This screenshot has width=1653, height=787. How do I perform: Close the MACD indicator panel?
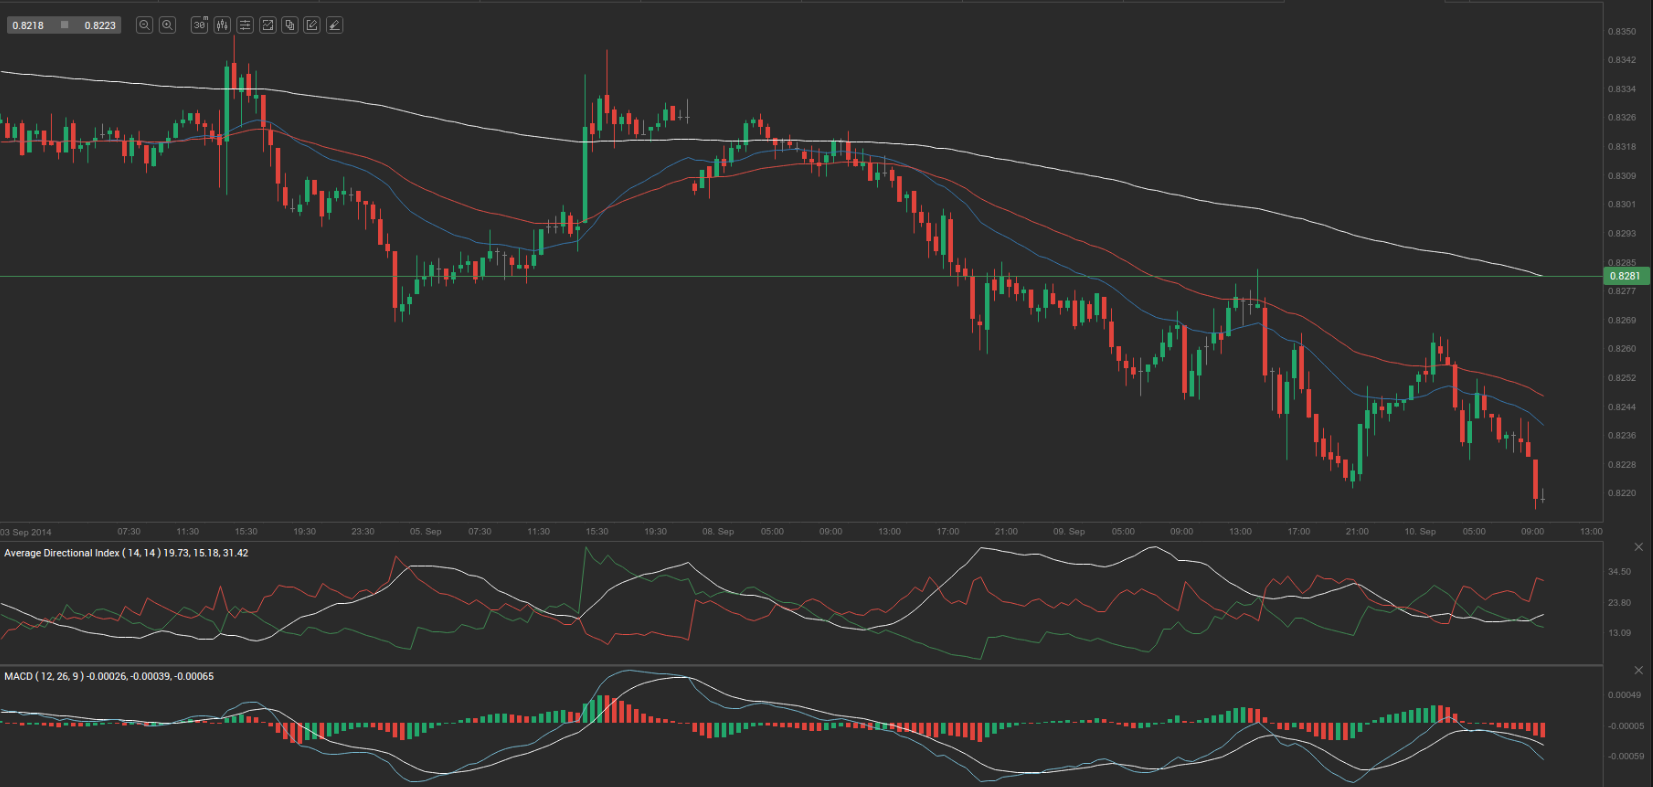coord(1638,670)
